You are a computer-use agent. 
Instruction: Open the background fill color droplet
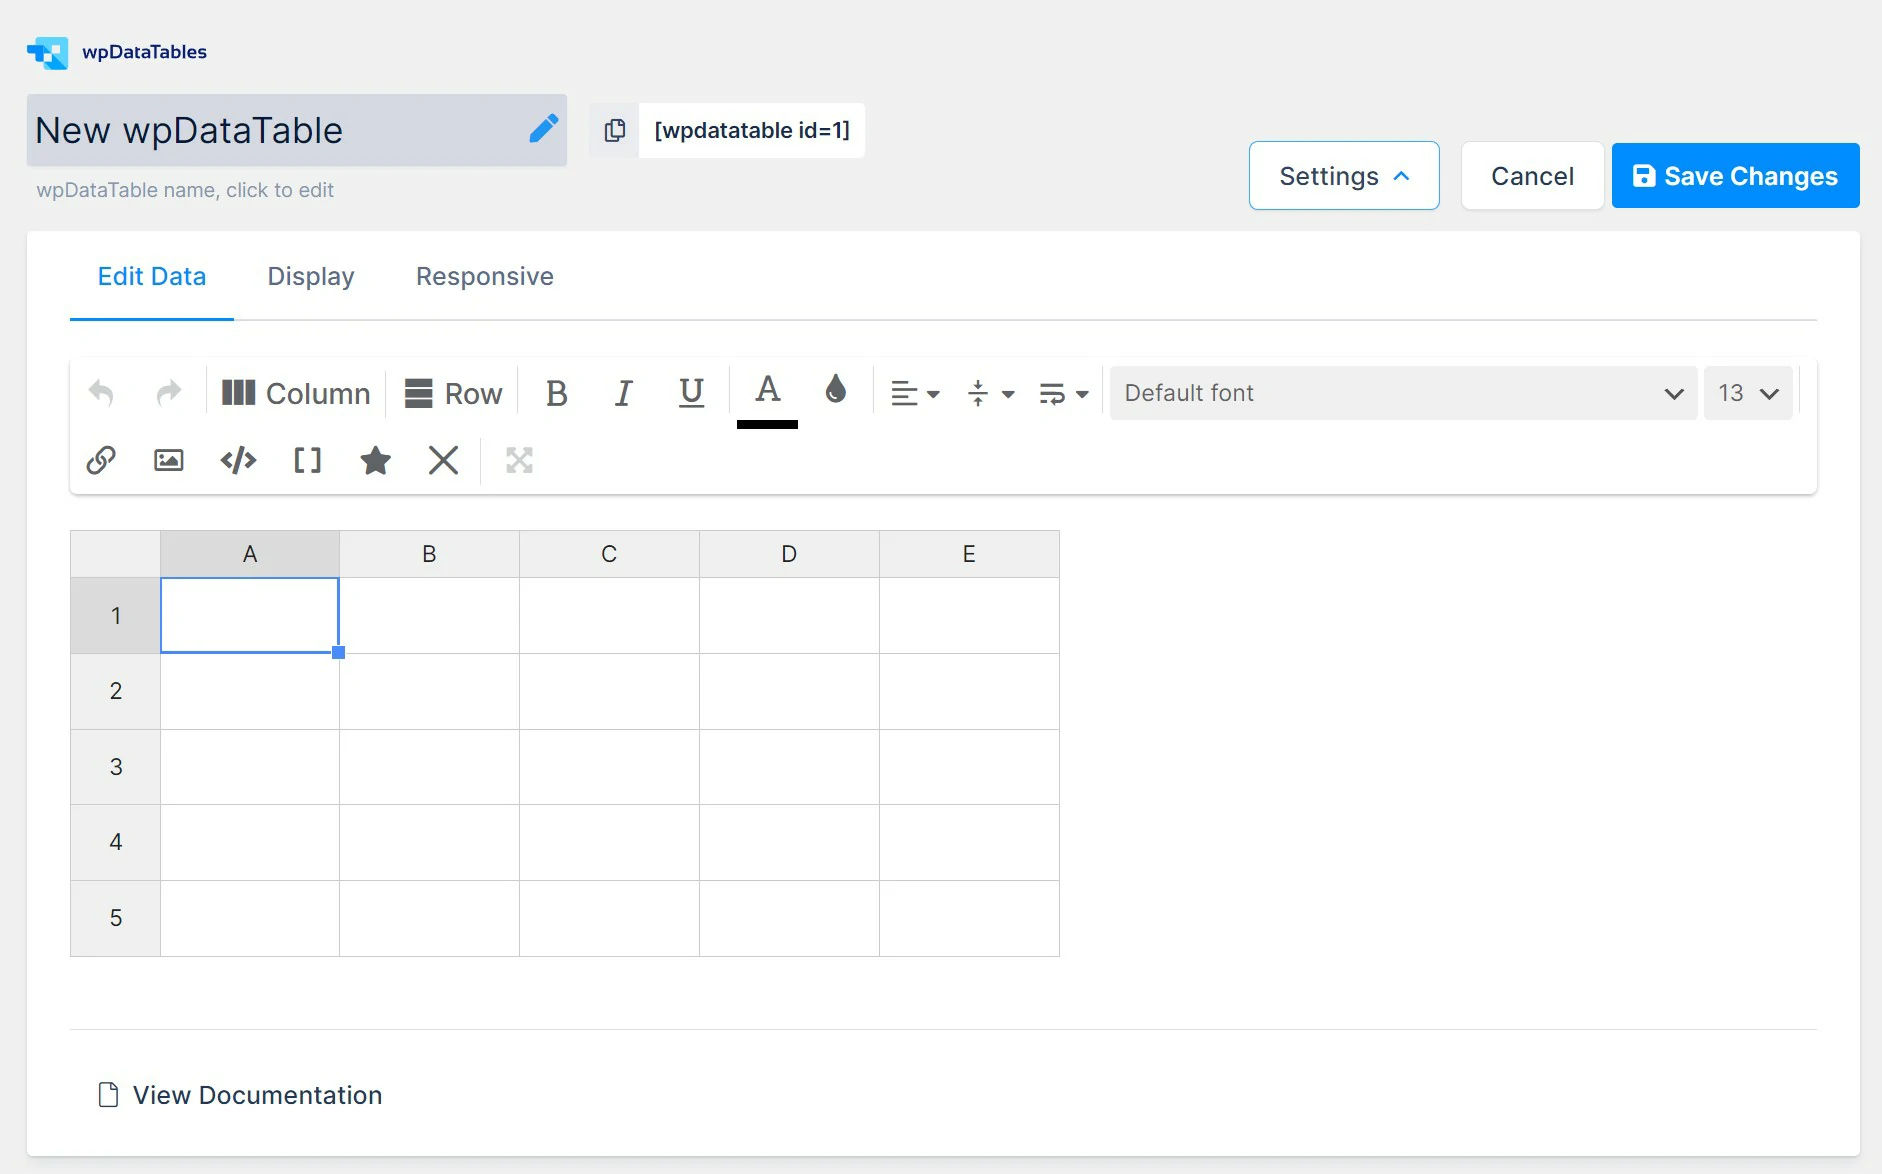836,390
